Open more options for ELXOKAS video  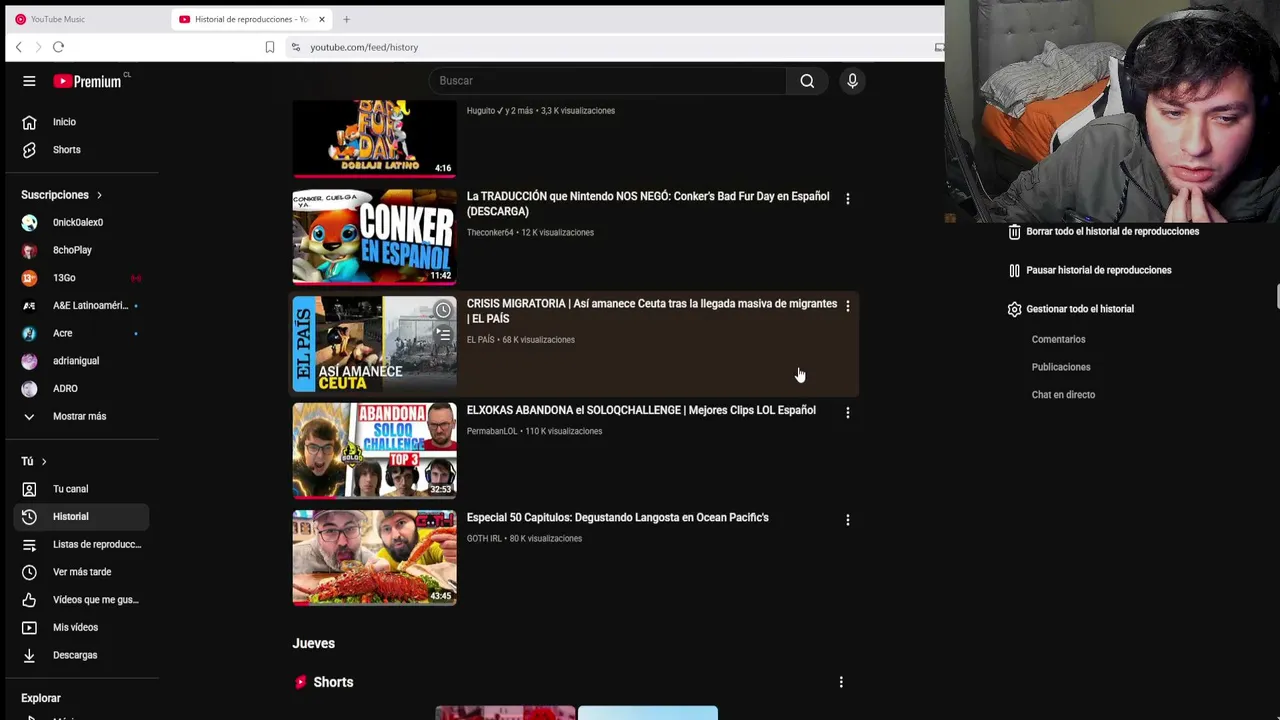[848, 413]
